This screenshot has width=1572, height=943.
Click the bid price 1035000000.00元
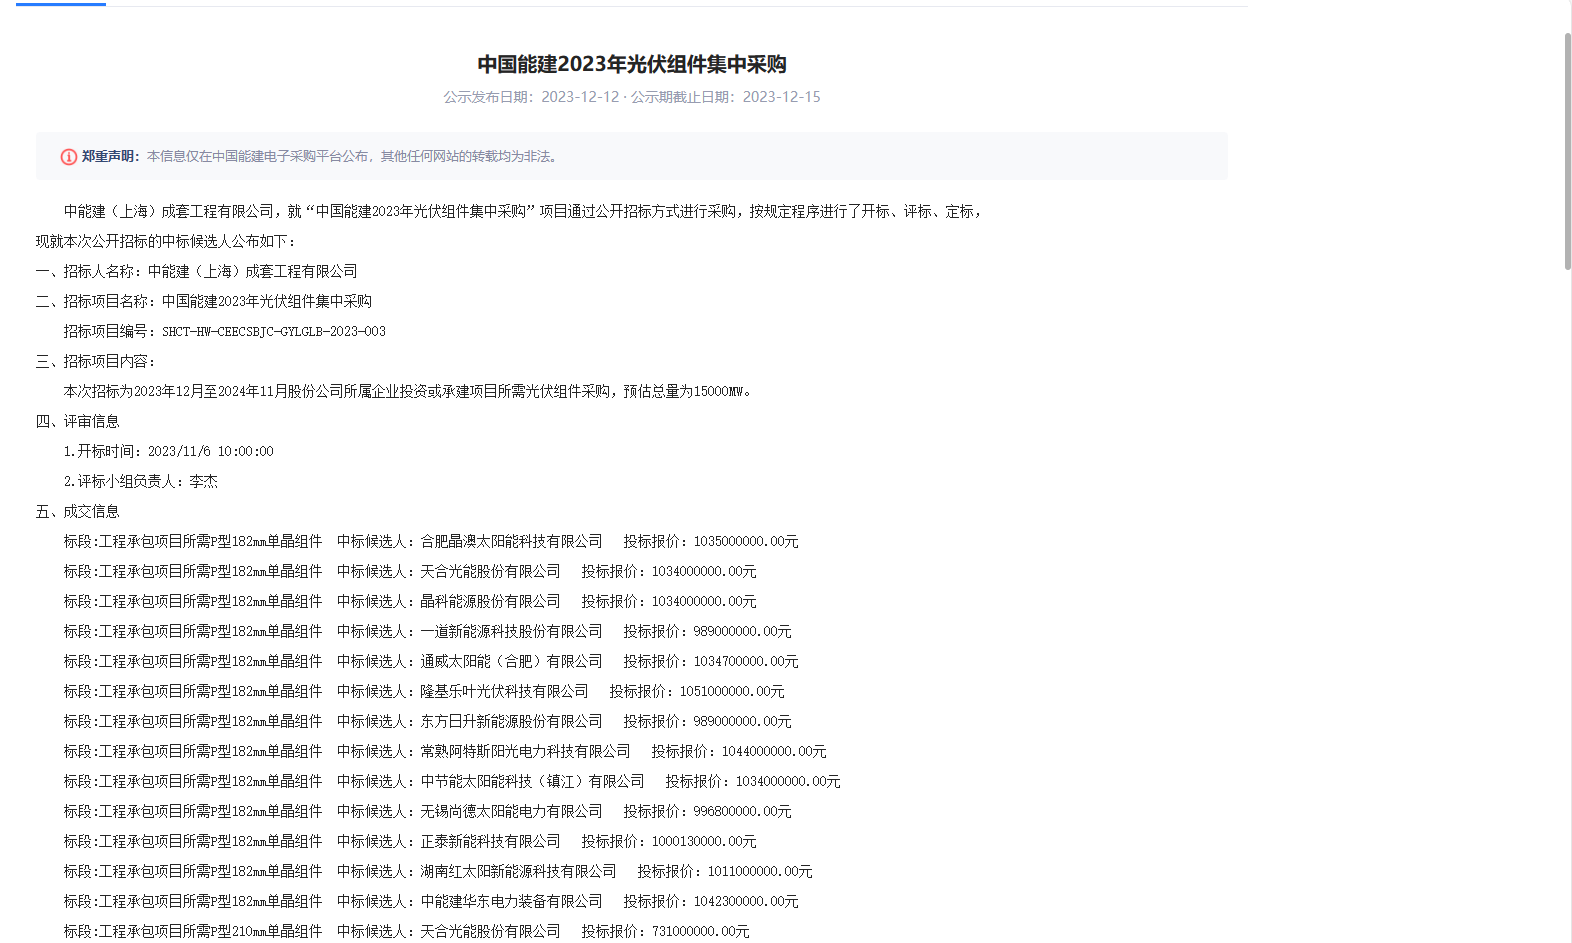pos(746,541)
